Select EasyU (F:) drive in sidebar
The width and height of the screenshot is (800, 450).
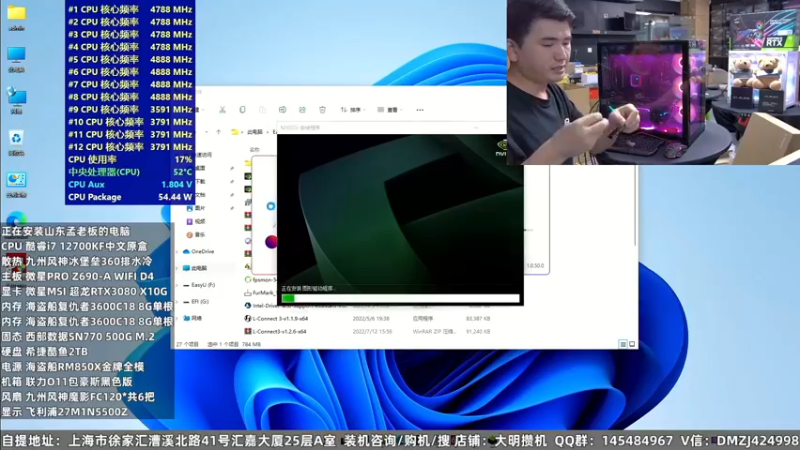tap(199, 285)
